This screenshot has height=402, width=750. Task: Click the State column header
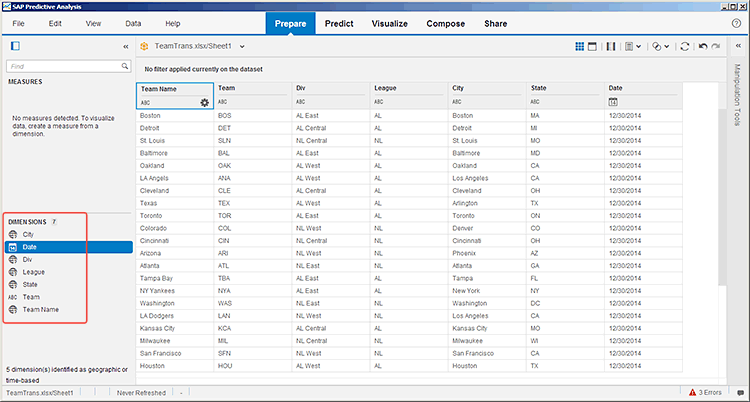(x=565, y=96)
